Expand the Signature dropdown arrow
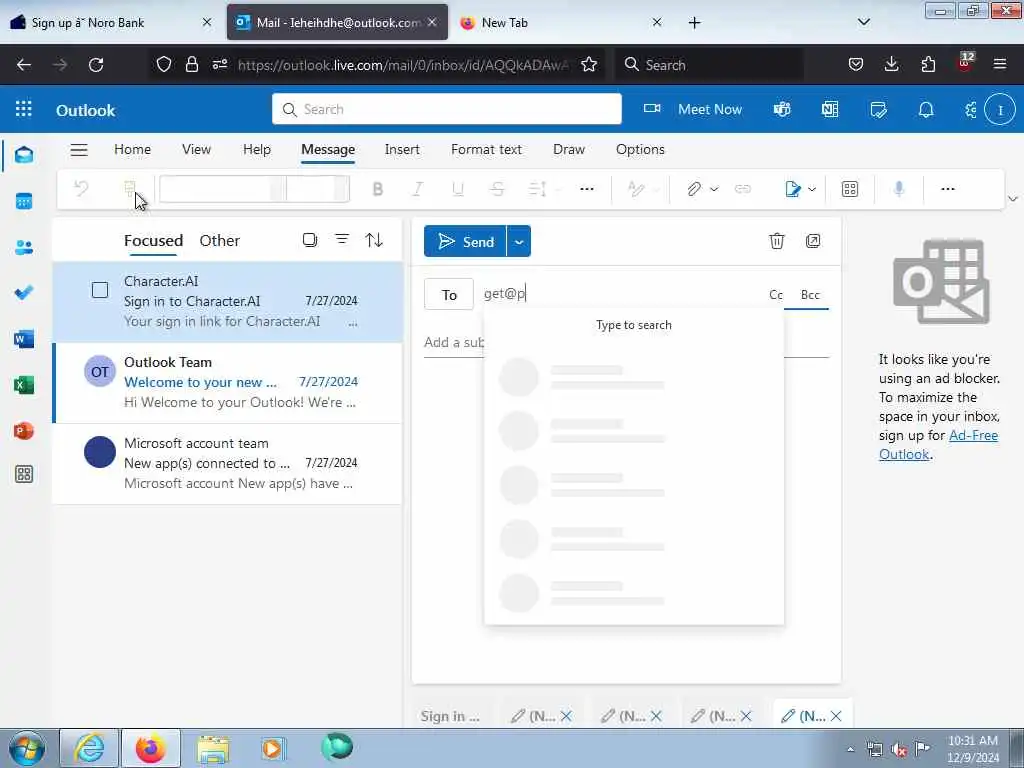 [x=812, y=189]
